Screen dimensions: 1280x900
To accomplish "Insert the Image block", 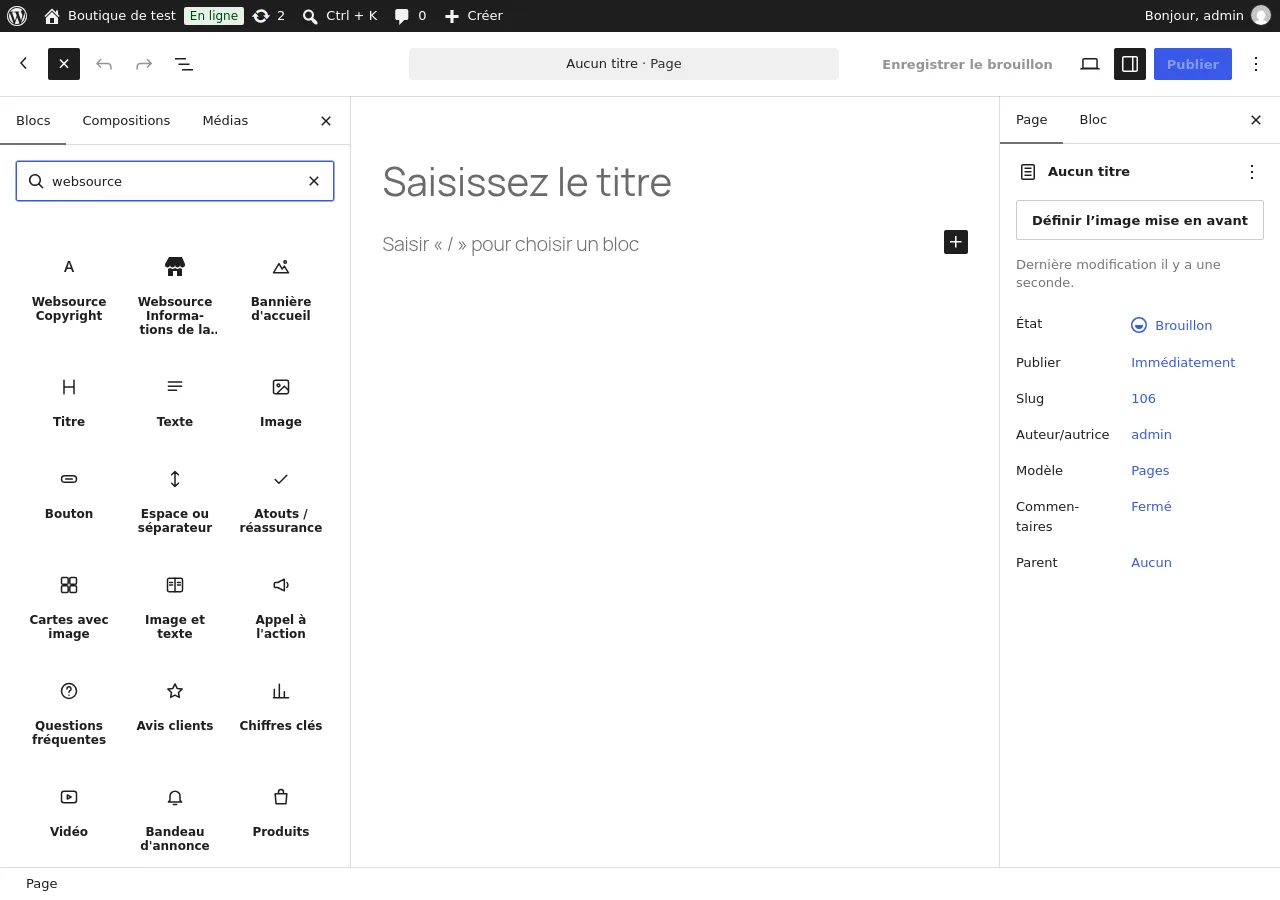I will [281, 402].
